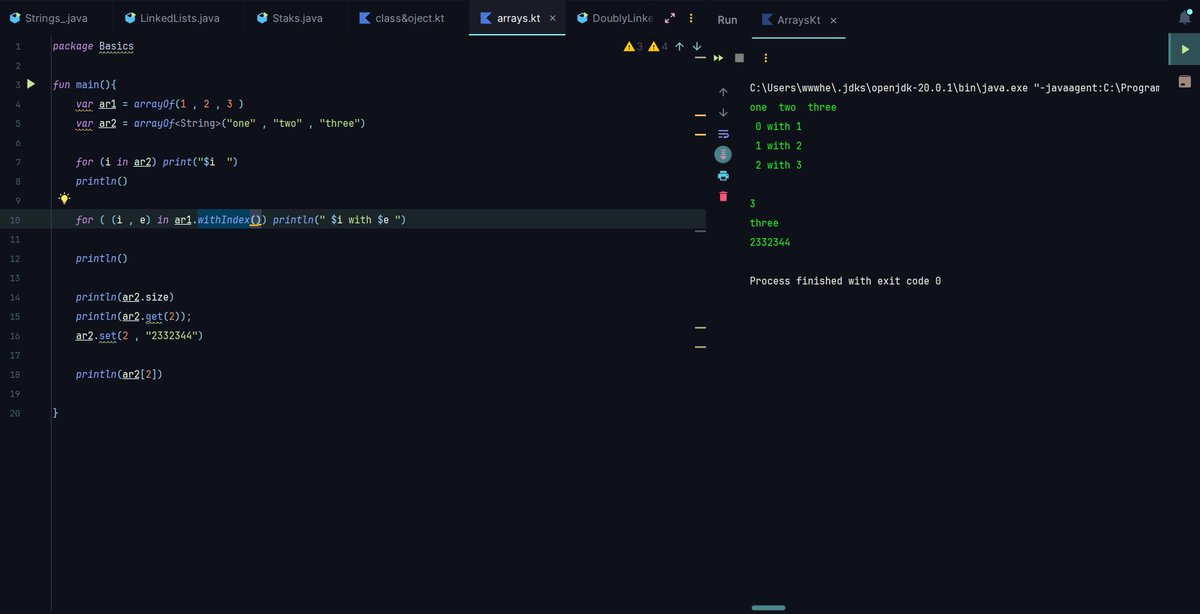Open the editor tabs more options menu
Viewport: 1200px width, 614px height.
click(x=691, y=18)
